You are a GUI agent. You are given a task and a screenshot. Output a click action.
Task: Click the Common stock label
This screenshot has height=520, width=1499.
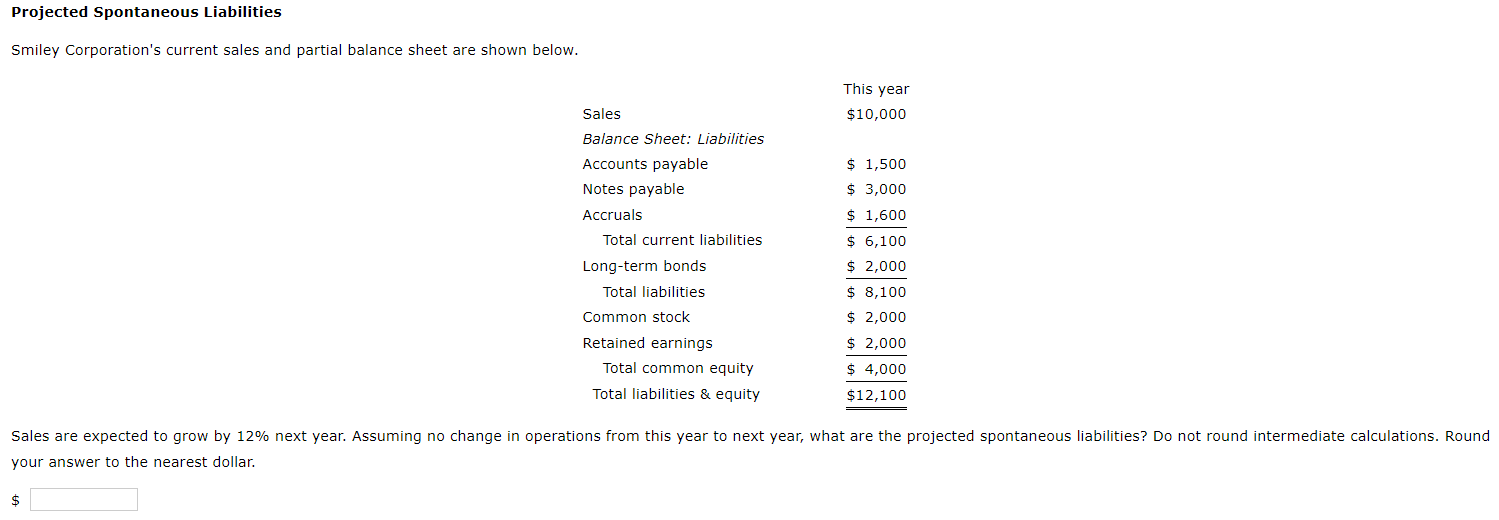(636, 317)
